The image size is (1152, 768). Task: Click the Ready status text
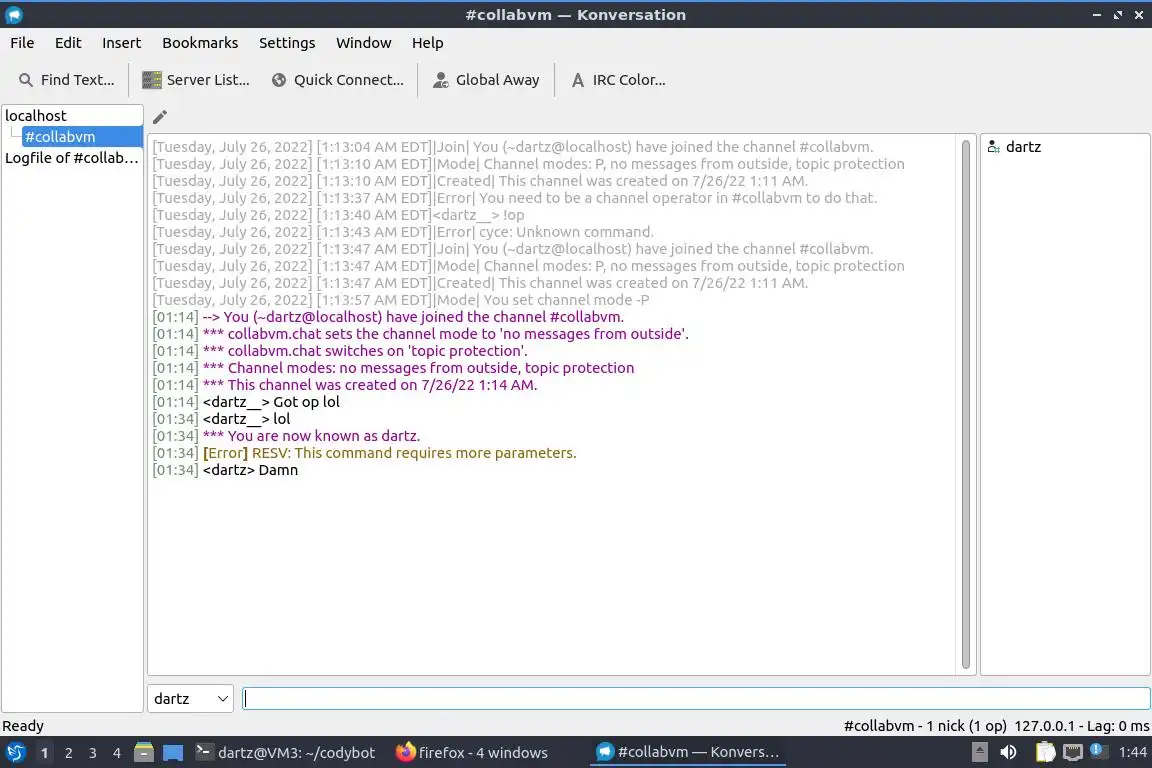(23, 726)
